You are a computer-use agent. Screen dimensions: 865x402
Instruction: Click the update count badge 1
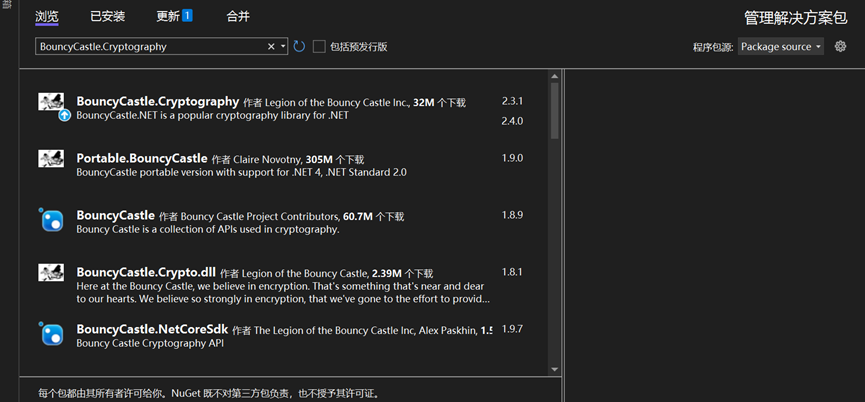pyautogui.click(x=187, y=15)
